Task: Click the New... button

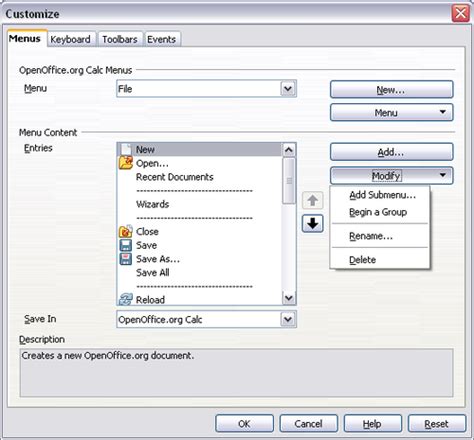Action: (391, 89)
